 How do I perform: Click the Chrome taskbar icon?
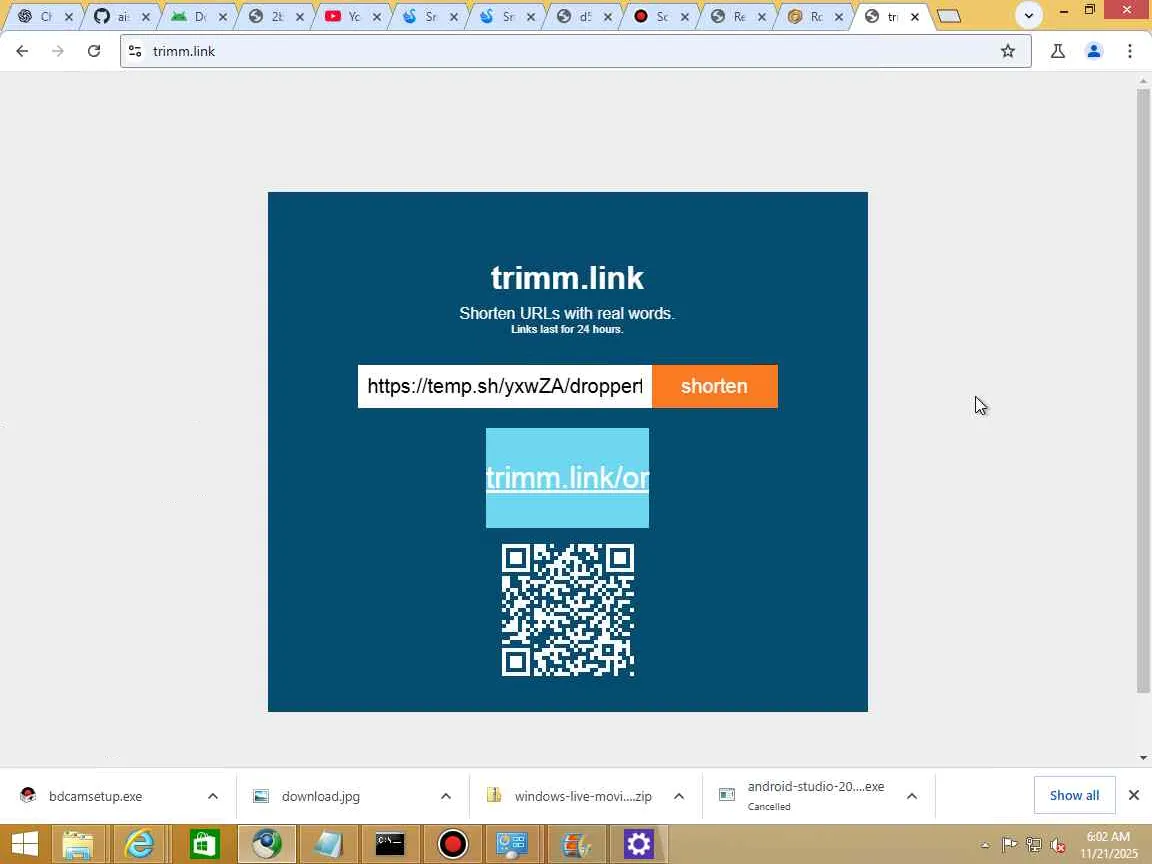point(267,845)
